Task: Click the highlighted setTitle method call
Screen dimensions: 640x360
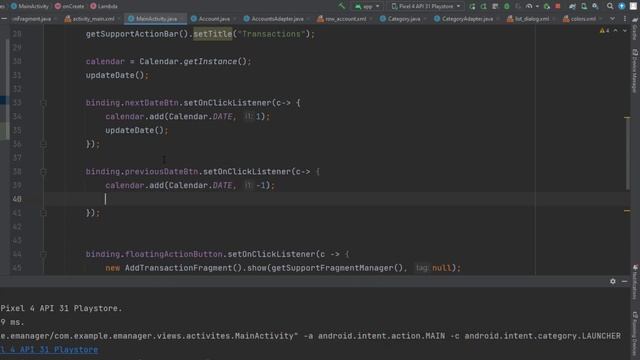Action: (x=213, y=34)
